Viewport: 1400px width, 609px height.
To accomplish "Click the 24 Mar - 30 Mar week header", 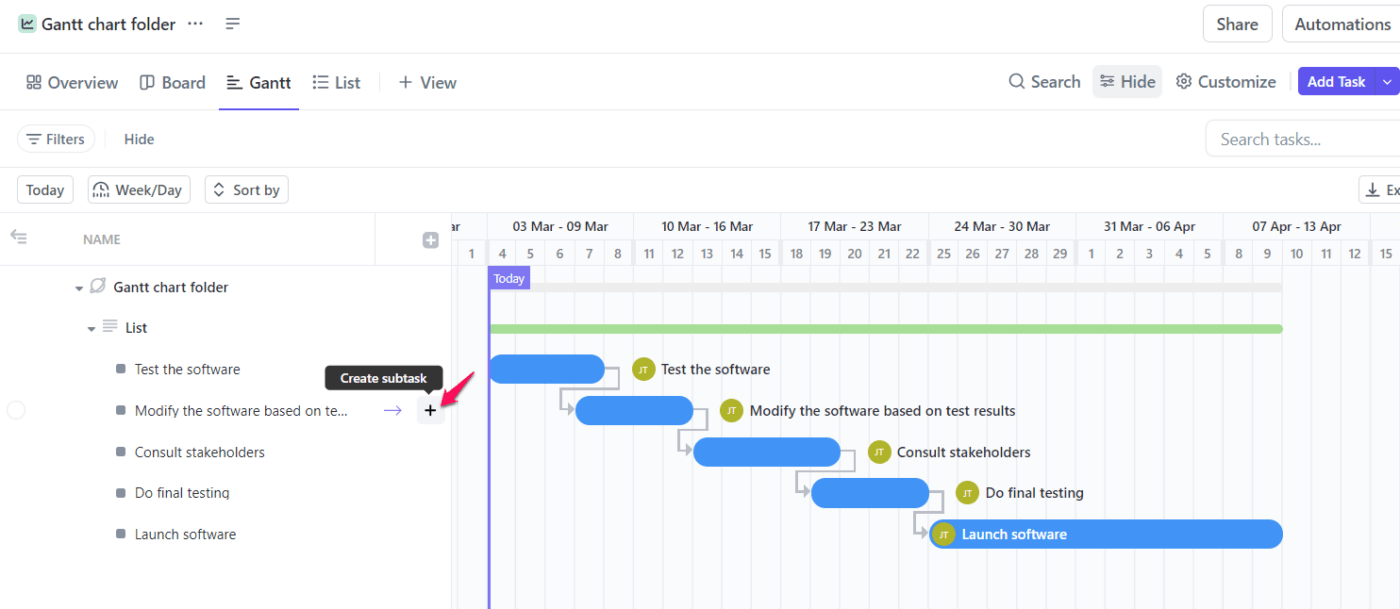I will tap(1002, 226).
